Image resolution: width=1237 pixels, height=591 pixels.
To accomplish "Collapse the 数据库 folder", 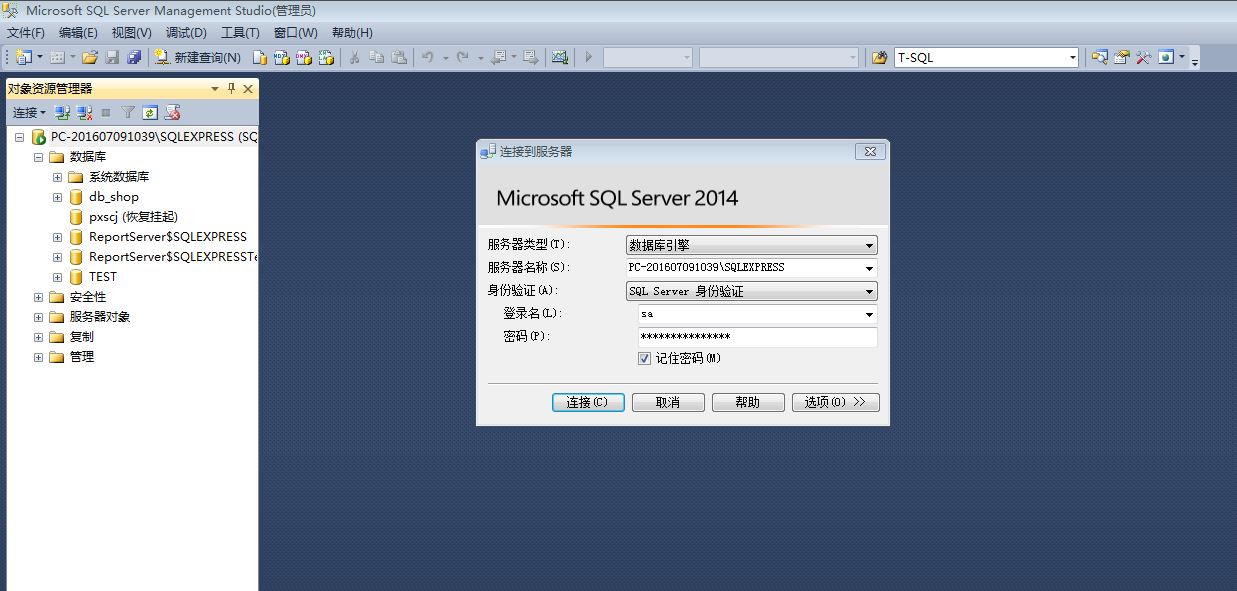I will pyautogui.click(x=38, y=157).
